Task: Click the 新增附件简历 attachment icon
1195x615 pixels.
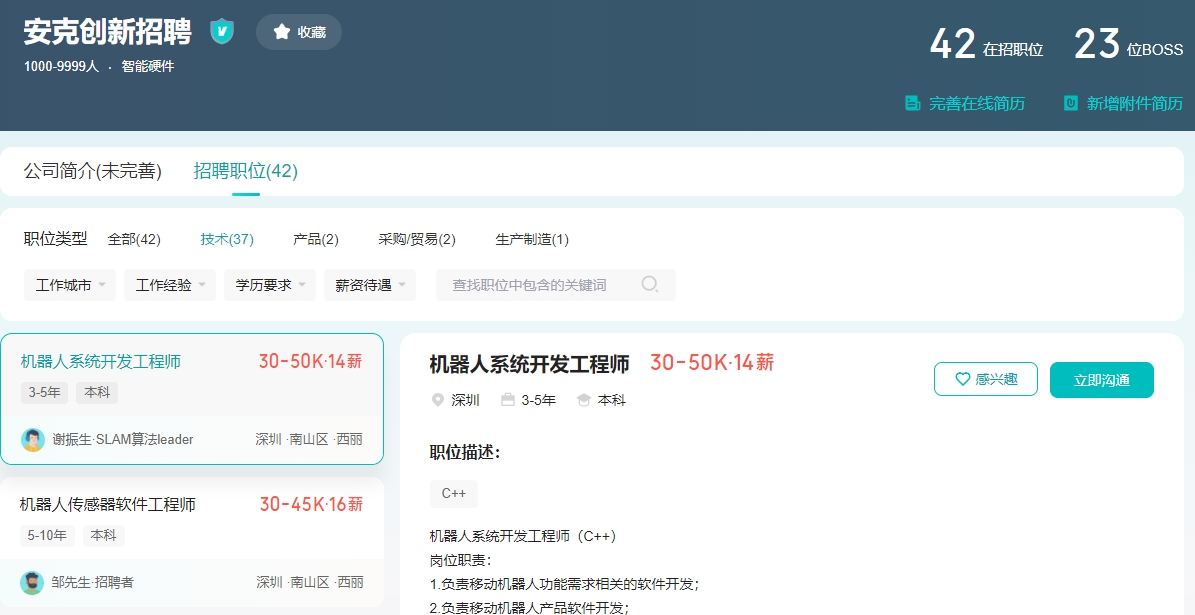Action: click(x=1071, y=103)
